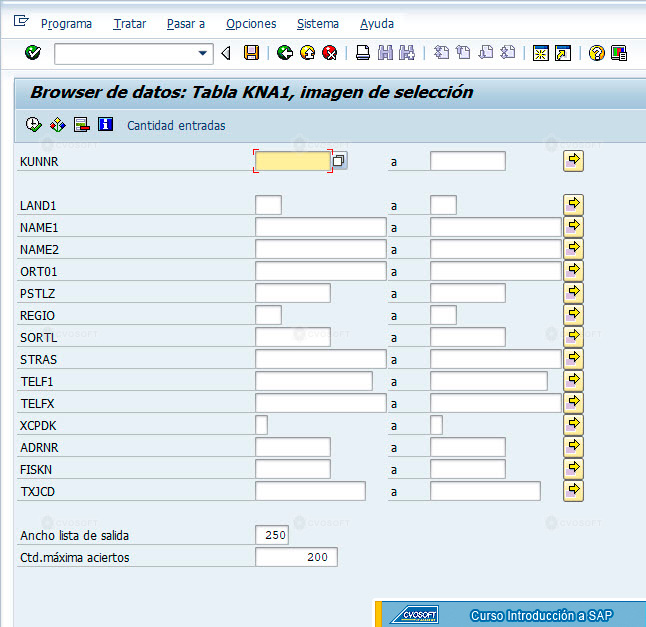This screenshot has height=627, width=646.
Task: Open the Programa menu
Action: pos(66,24)
